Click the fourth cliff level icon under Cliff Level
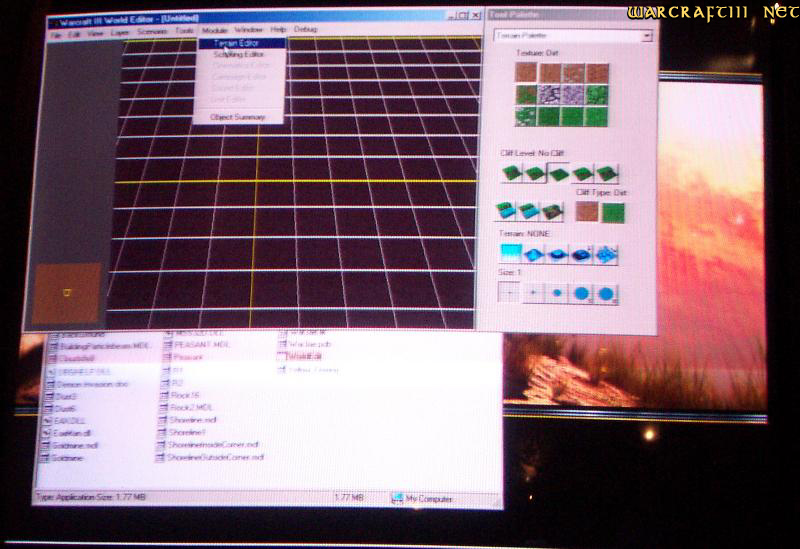This screenshot has height=549, width=800. pos(582,173)
